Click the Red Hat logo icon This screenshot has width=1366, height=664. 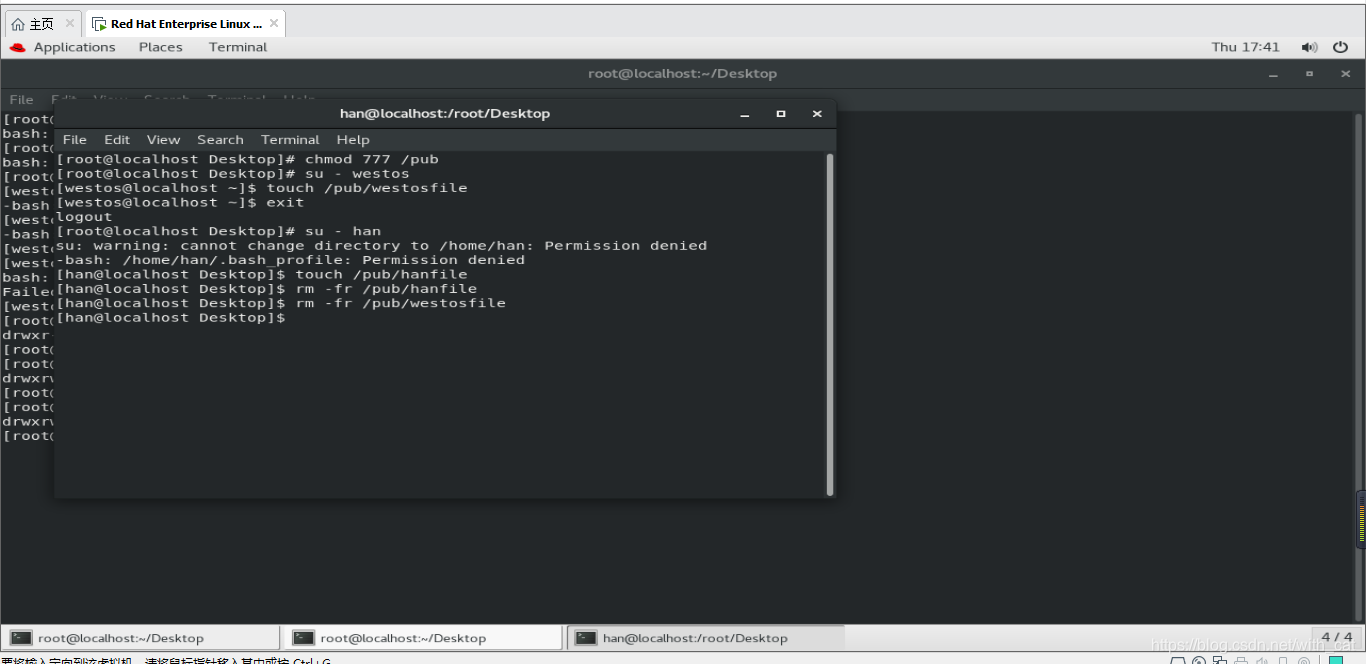17,47
